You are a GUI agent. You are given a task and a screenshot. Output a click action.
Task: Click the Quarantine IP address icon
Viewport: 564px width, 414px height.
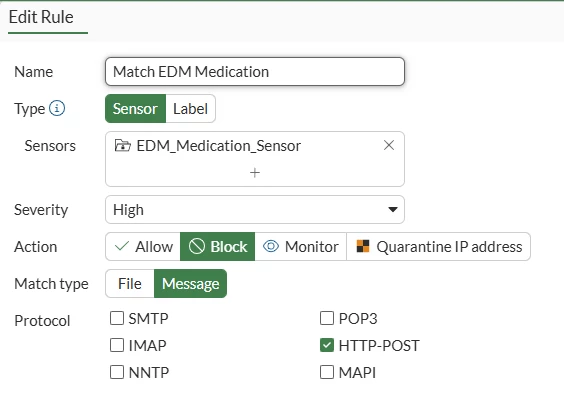(x=363, y=246)
